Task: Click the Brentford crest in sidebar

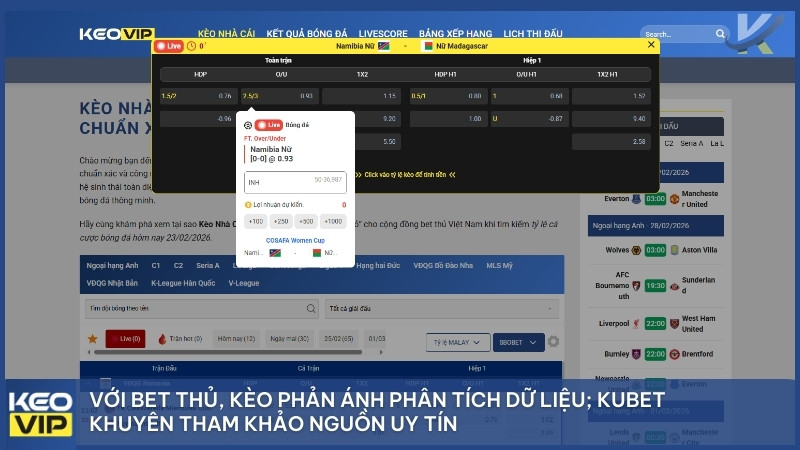Action: click(x=674, y=354)
